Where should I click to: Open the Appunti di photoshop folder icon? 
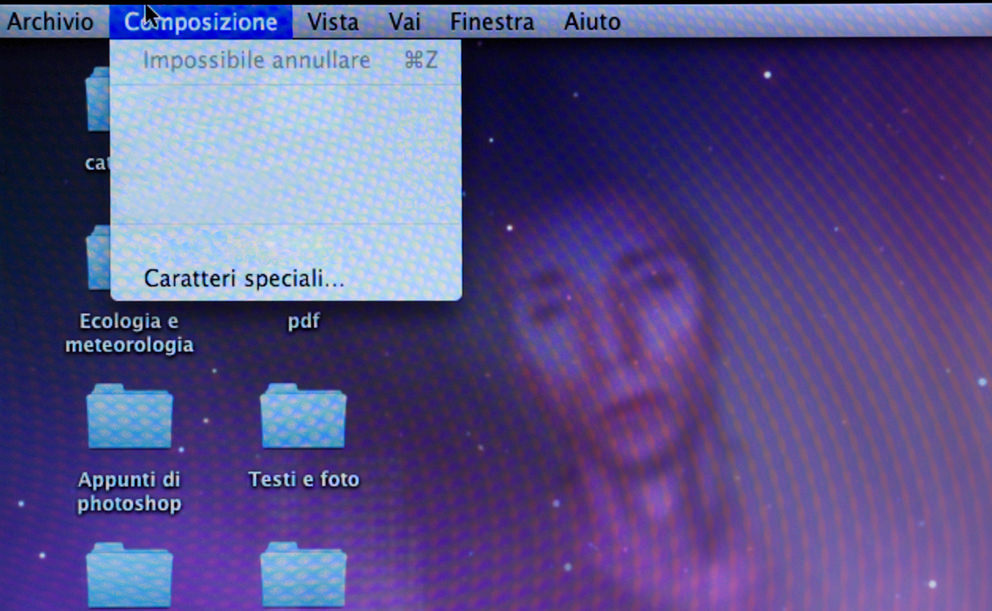tap(129, 415)
